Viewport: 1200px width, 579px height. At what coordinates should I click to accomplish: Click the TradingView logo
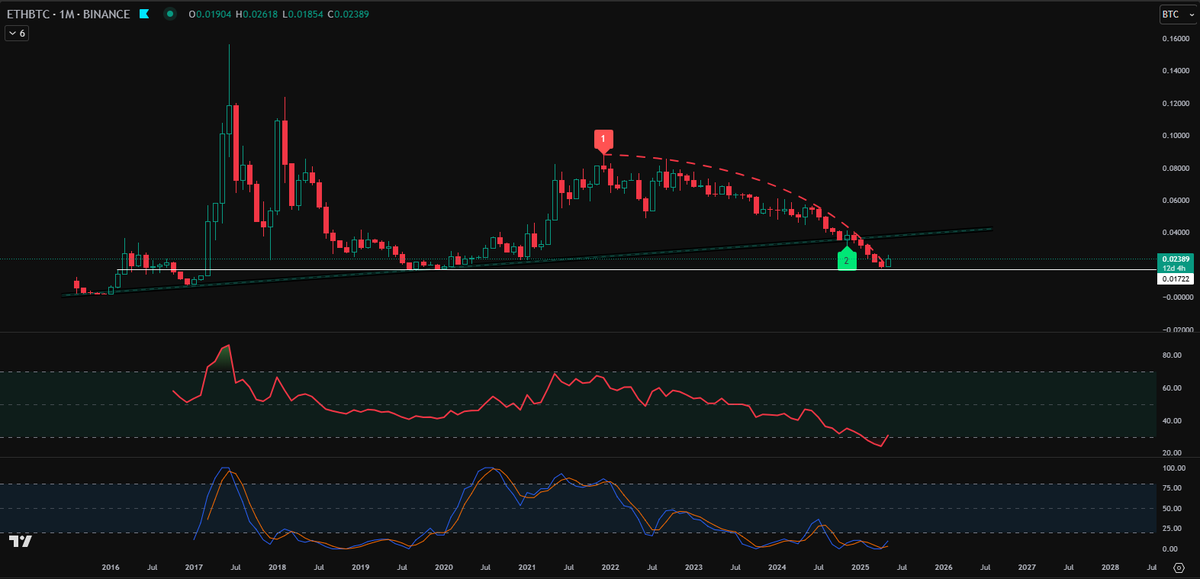click(x=19, y=542)
